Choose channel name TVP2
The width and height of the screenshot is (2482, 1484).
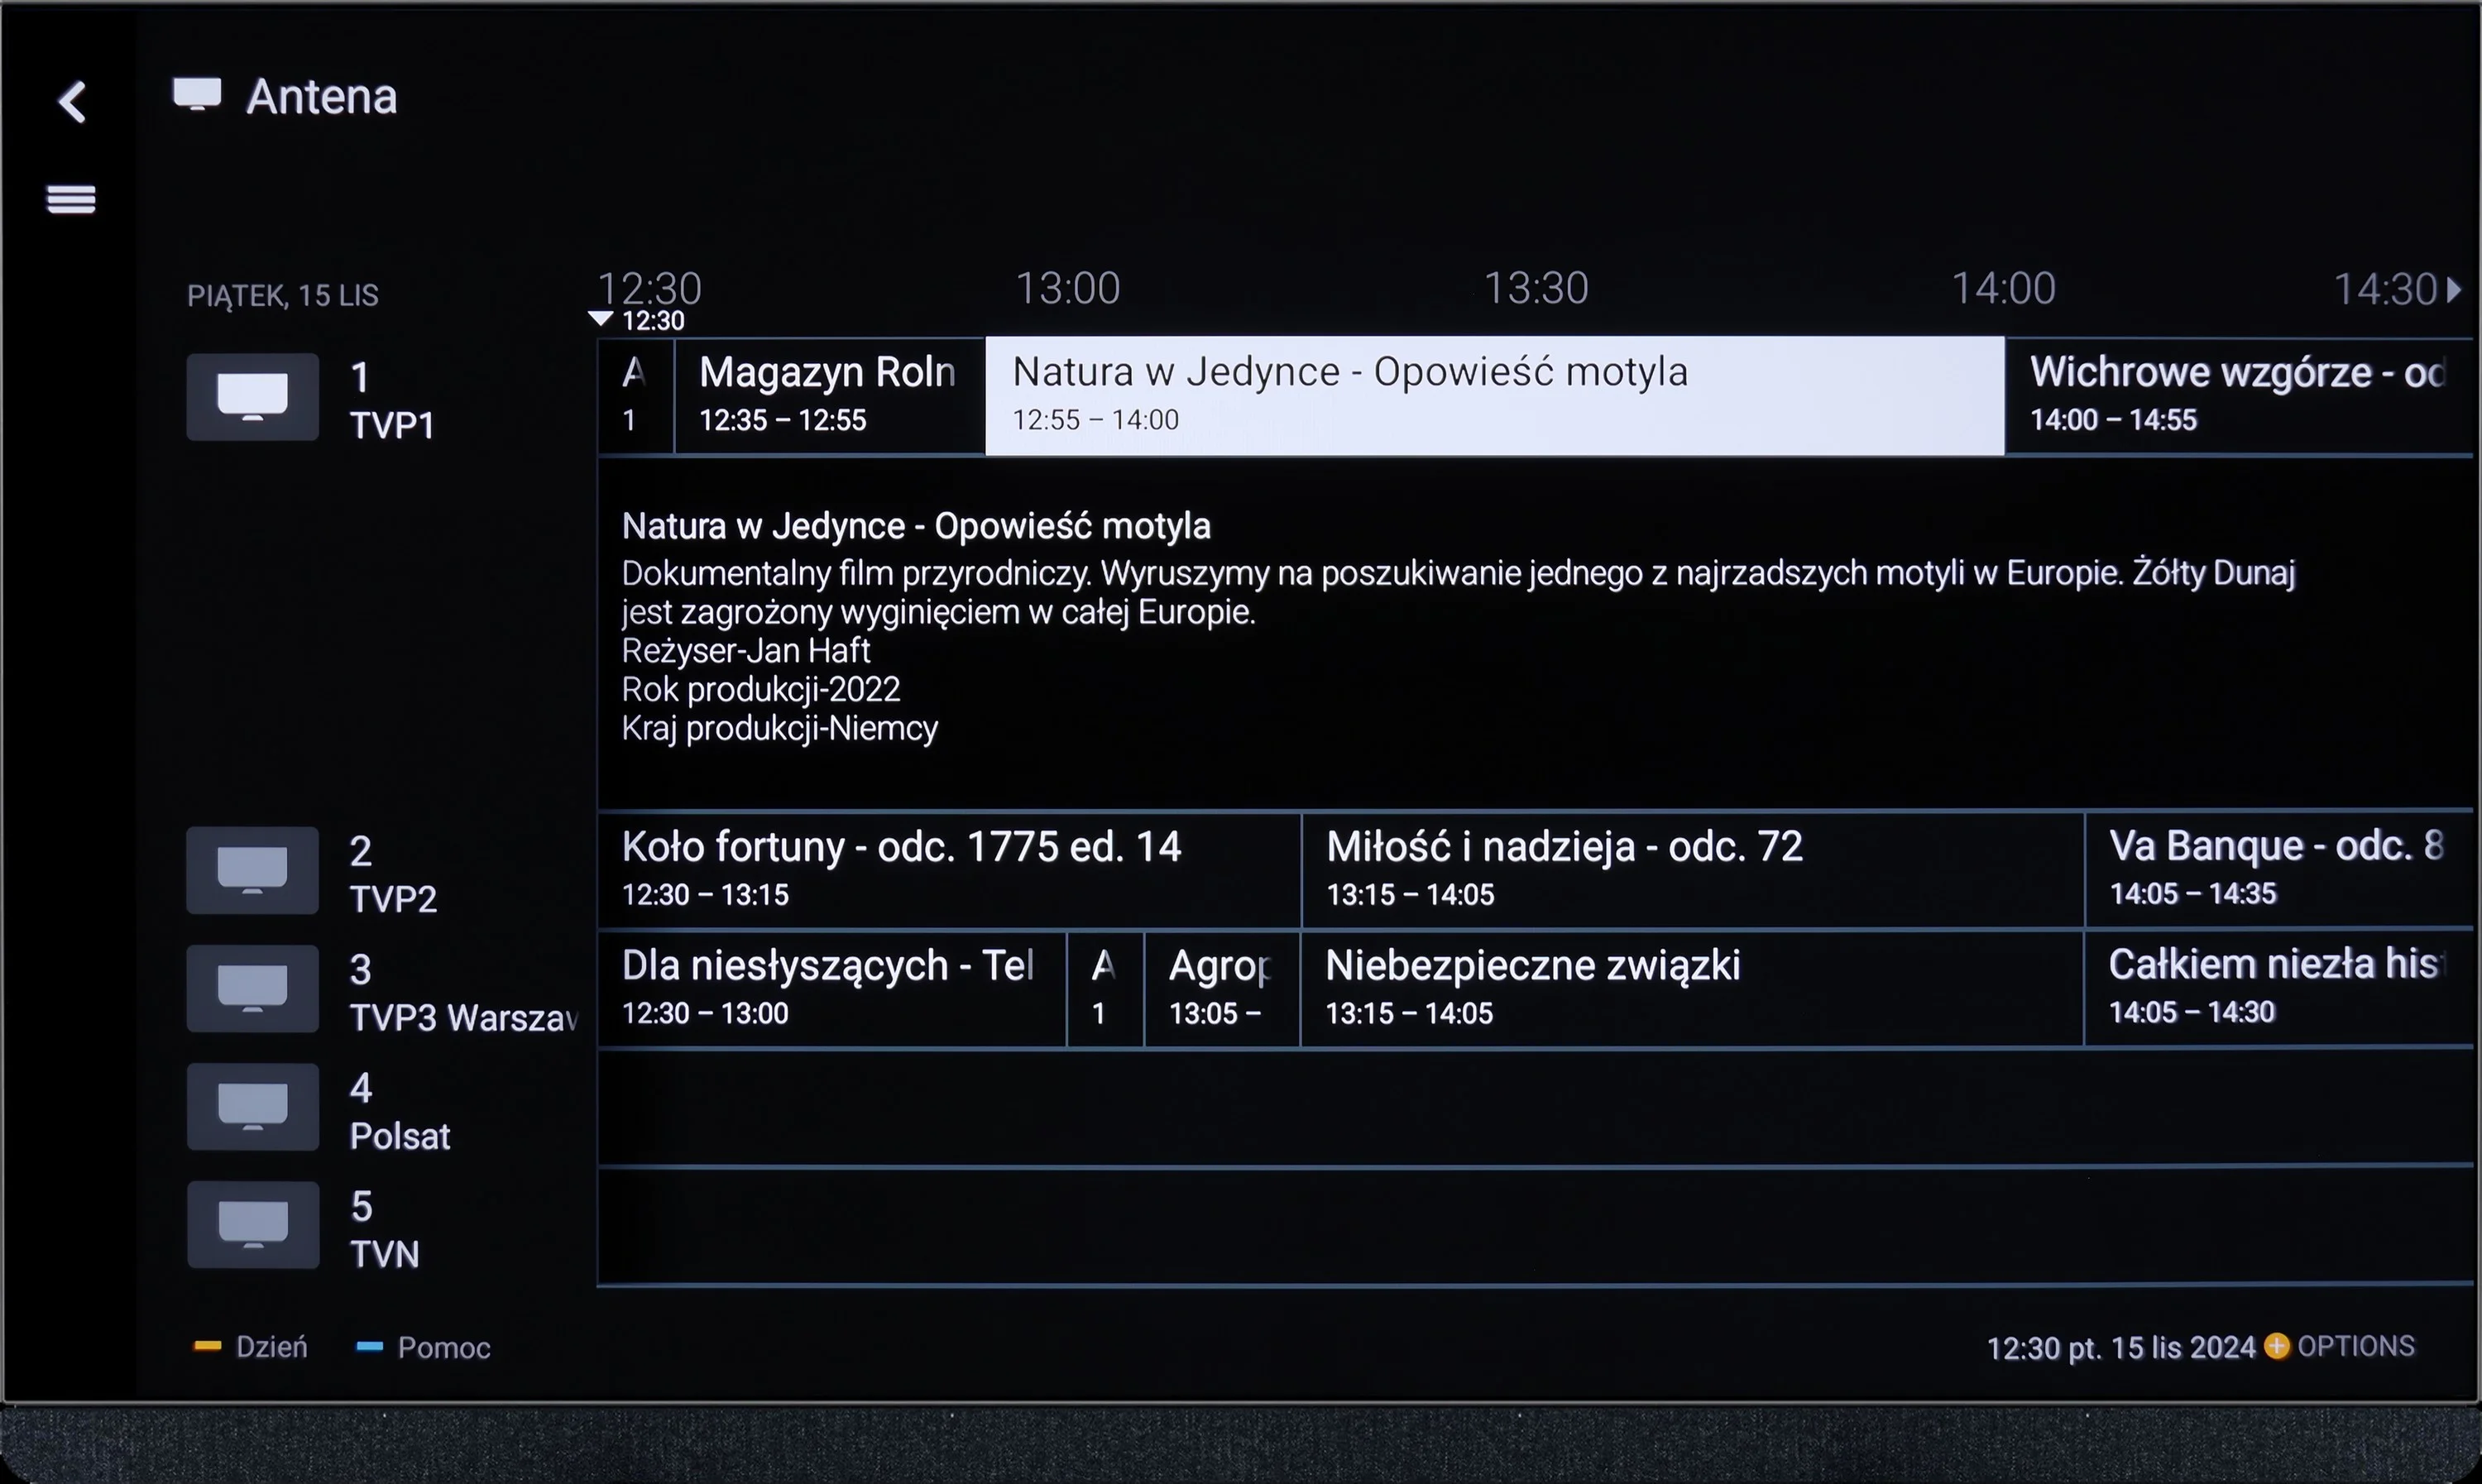393,898
